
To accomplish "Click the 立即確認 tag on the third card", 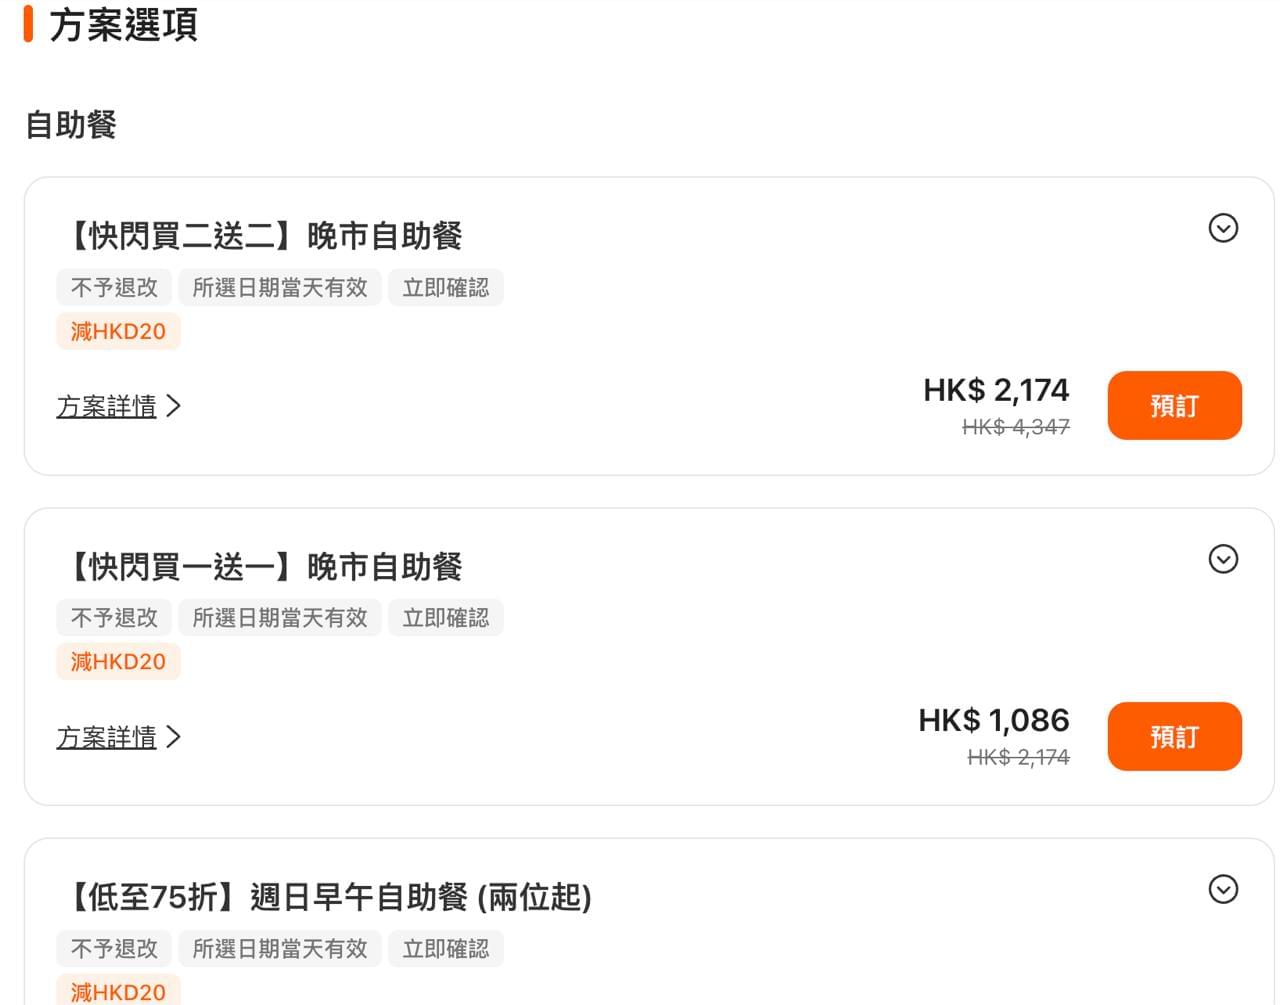I will [x=446, y=949].
